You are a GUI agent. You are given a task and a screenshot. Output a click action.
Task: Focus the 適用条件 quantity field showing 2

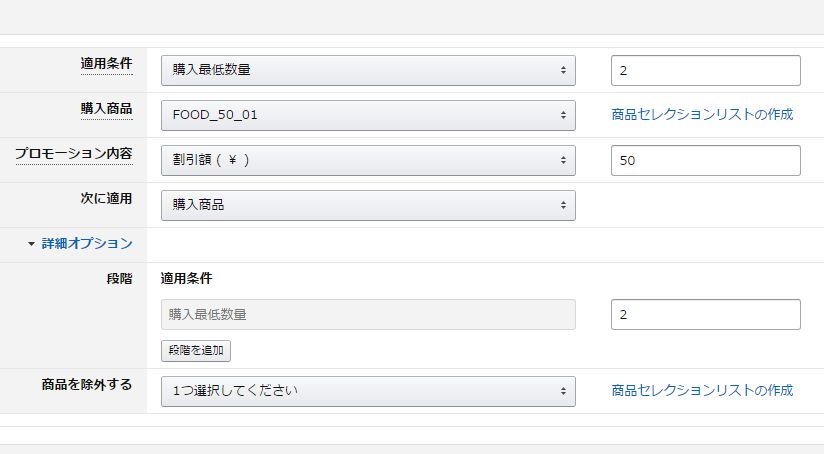coord(706,70)
